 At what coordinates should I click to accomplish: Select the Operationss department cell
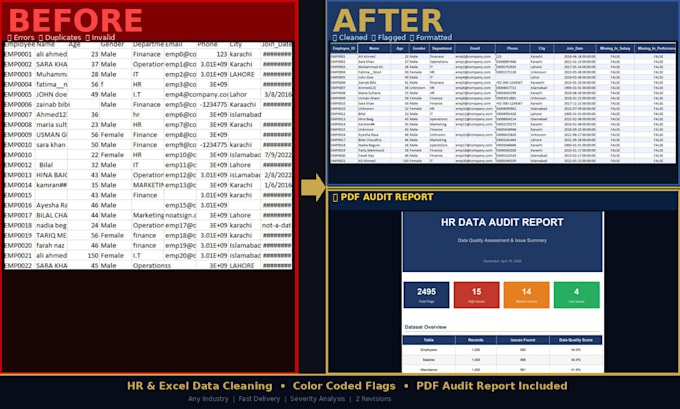[x=152, y=265]
